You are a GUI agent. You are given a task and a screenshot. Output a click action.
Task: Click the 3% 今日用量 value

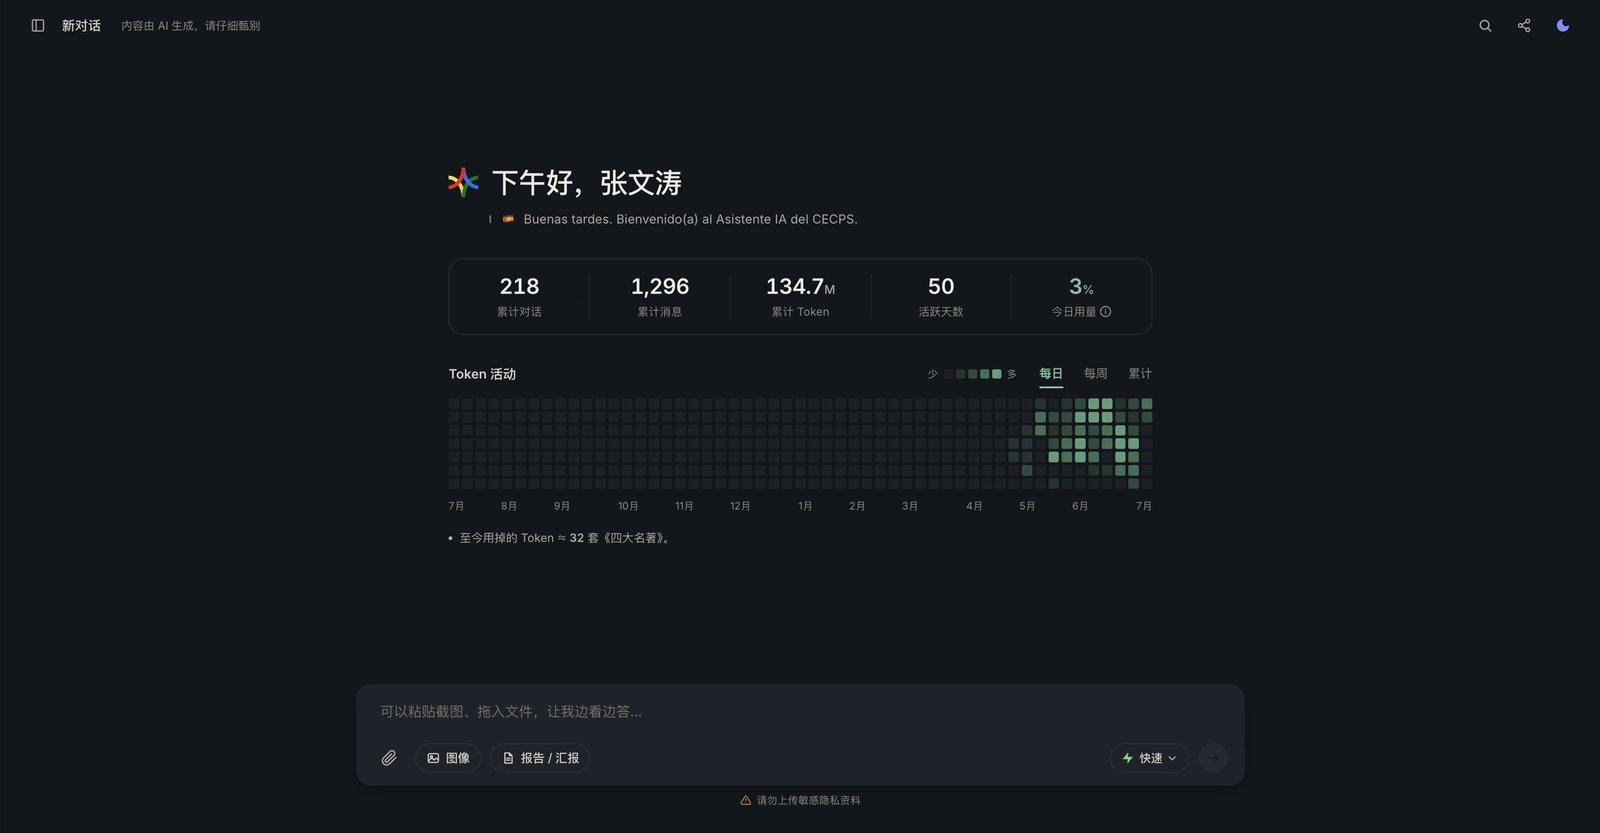pyautogui.click(x=1081, y=287)
